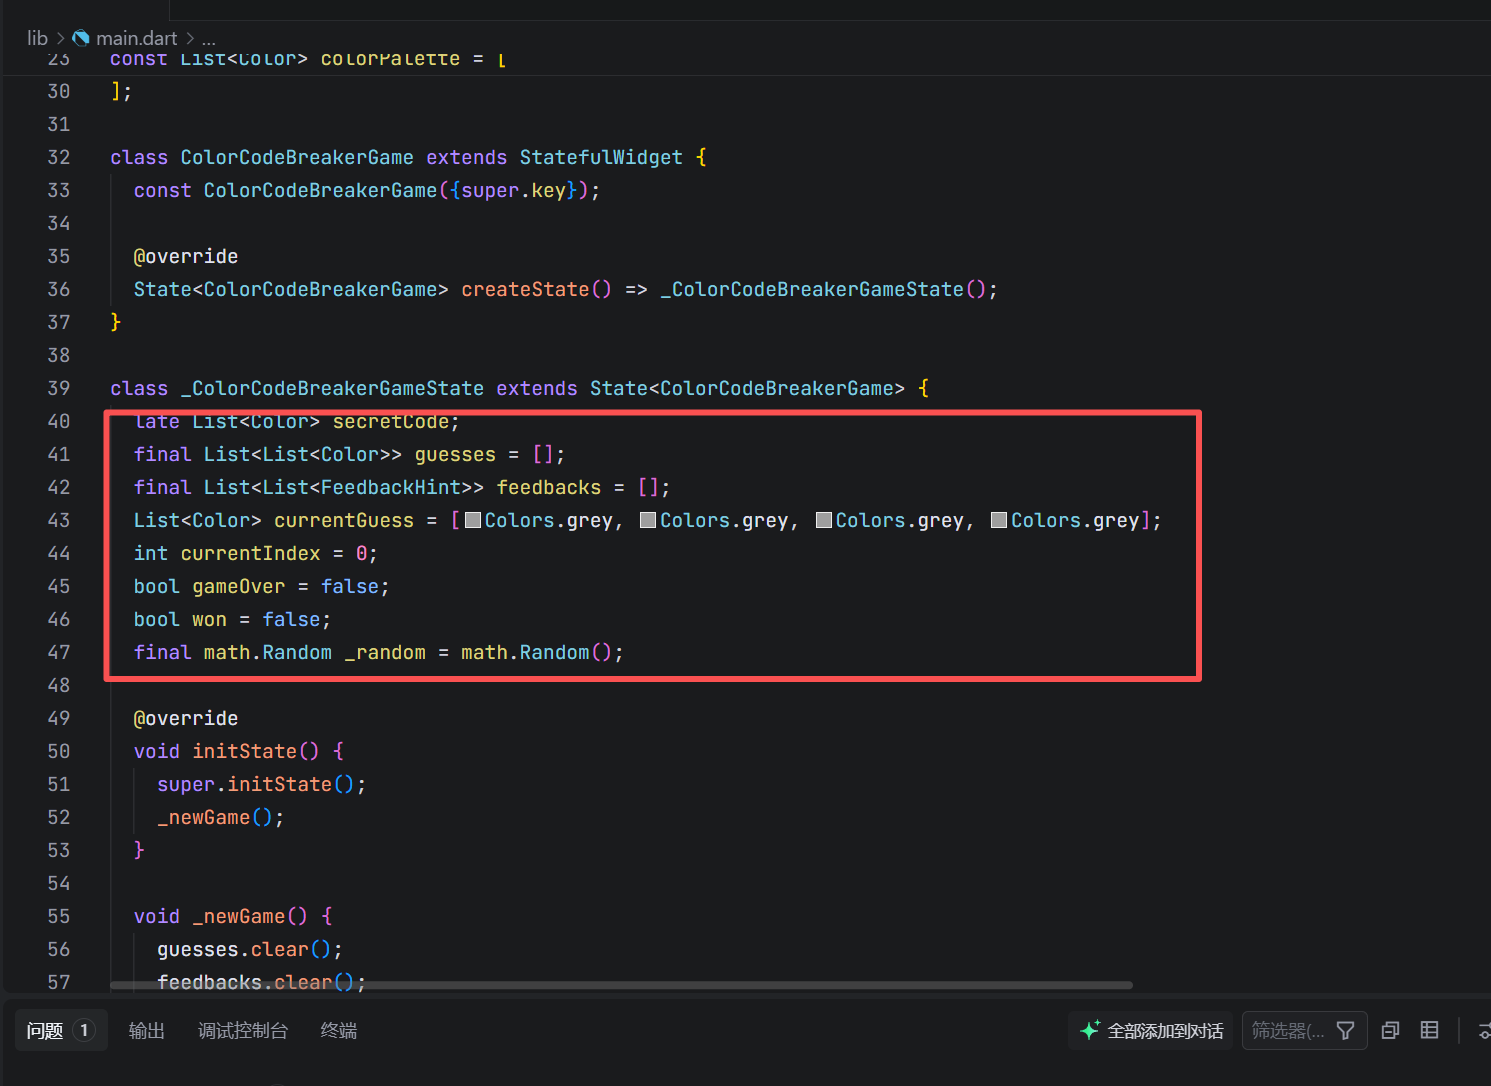Image resolution: width=1491 pixels, height=1086 pixels.
Task: Click the sparkle icon beside 全部添加到对话
Action: tap(1090, 1030)
